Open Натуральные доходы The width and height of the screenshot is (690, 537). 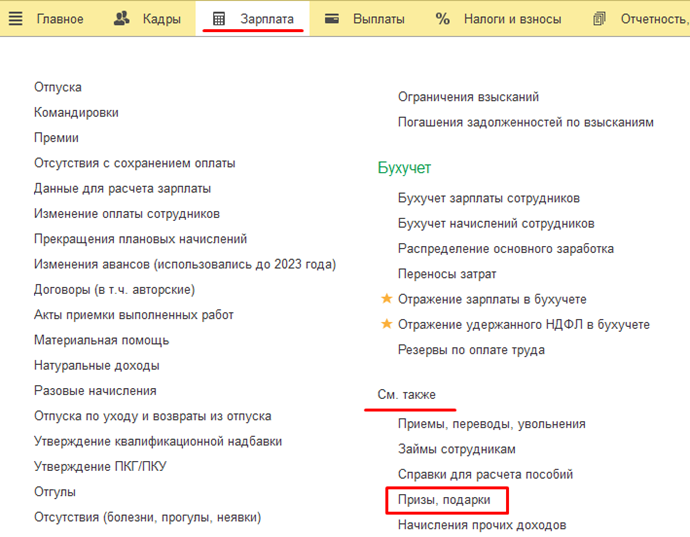(97, 366)
